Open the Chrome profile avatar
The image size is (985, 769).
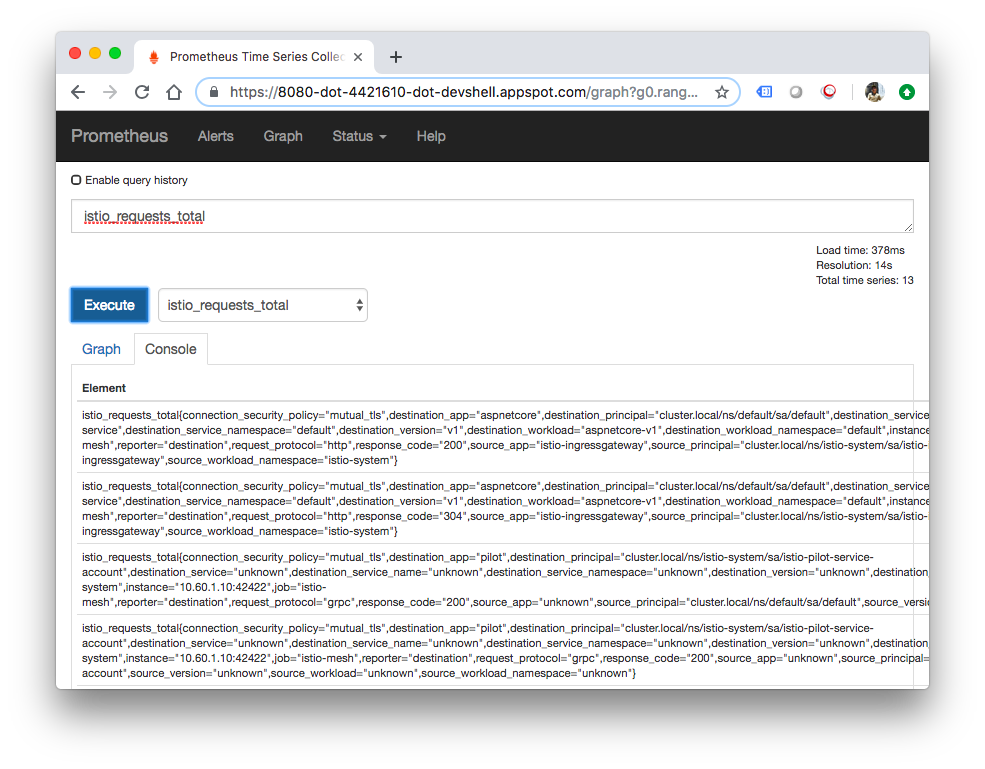874,92
